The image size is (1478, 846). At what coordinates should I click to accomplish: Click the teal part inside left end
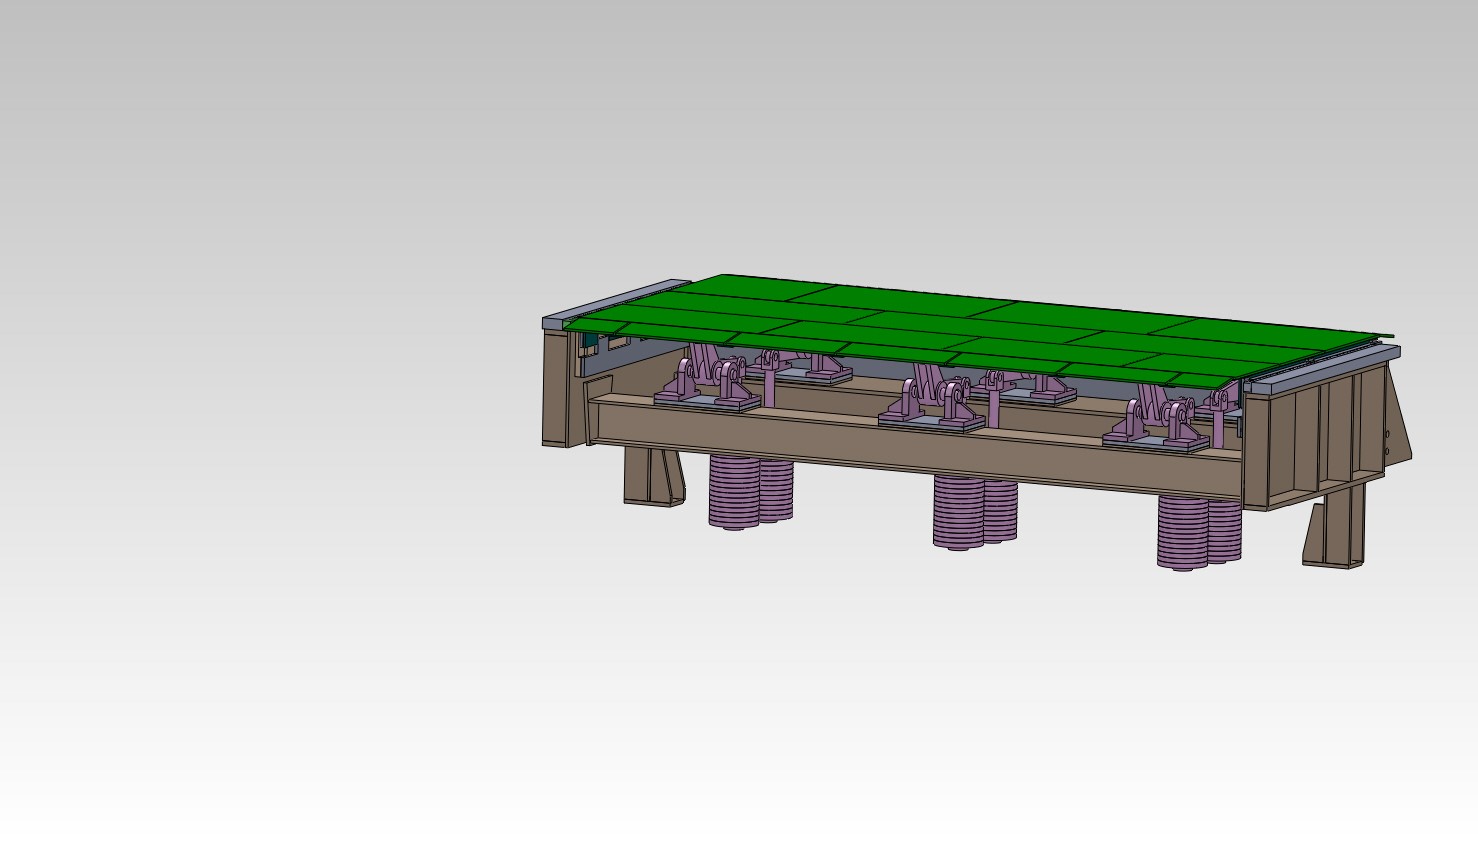pos(590,341)
